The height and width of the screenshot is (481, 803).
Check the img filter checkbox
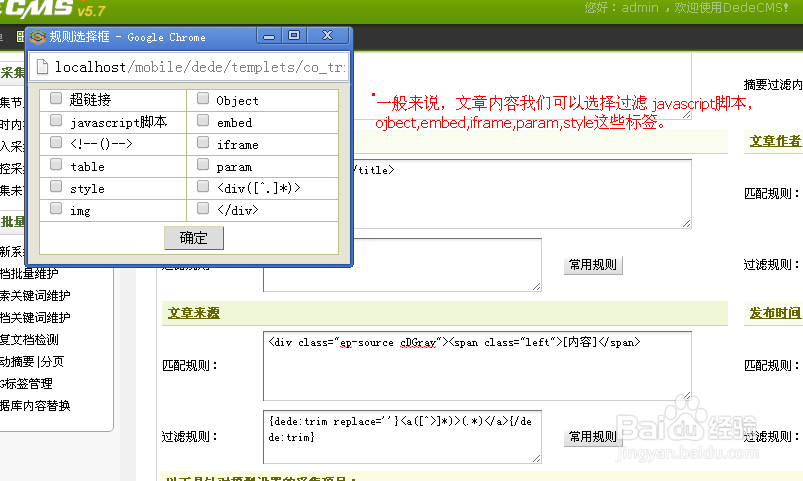click(x=56, y=209)
